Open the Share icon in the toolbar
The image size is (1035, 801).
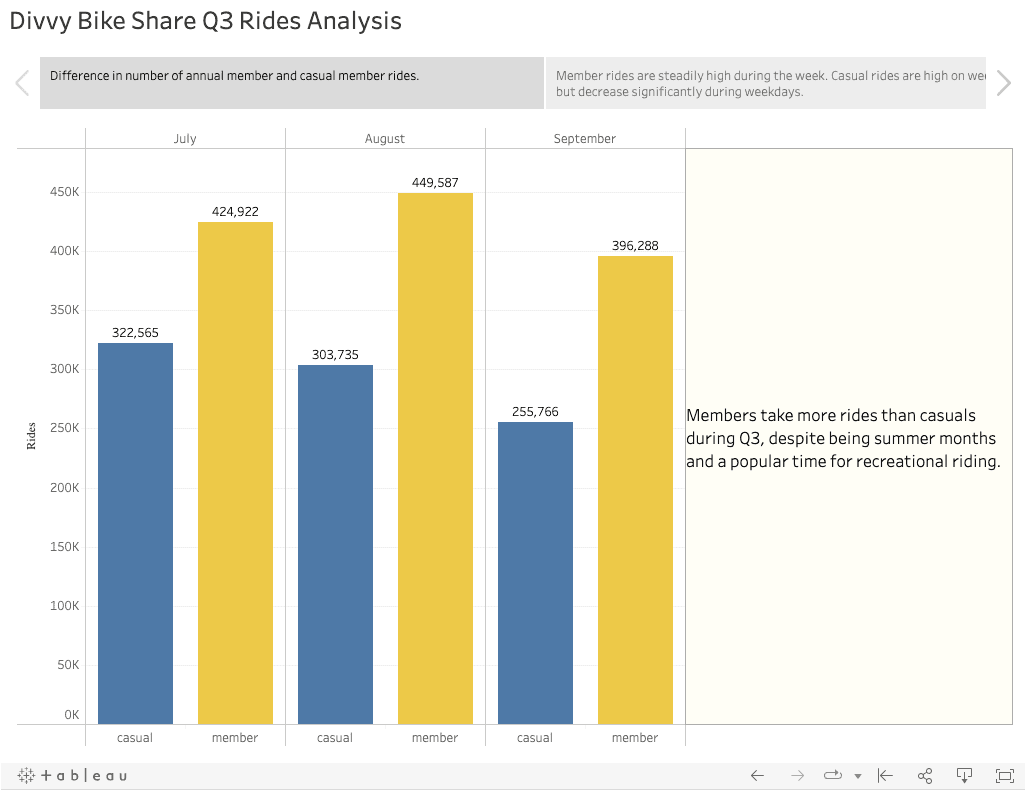click(925, 775)
